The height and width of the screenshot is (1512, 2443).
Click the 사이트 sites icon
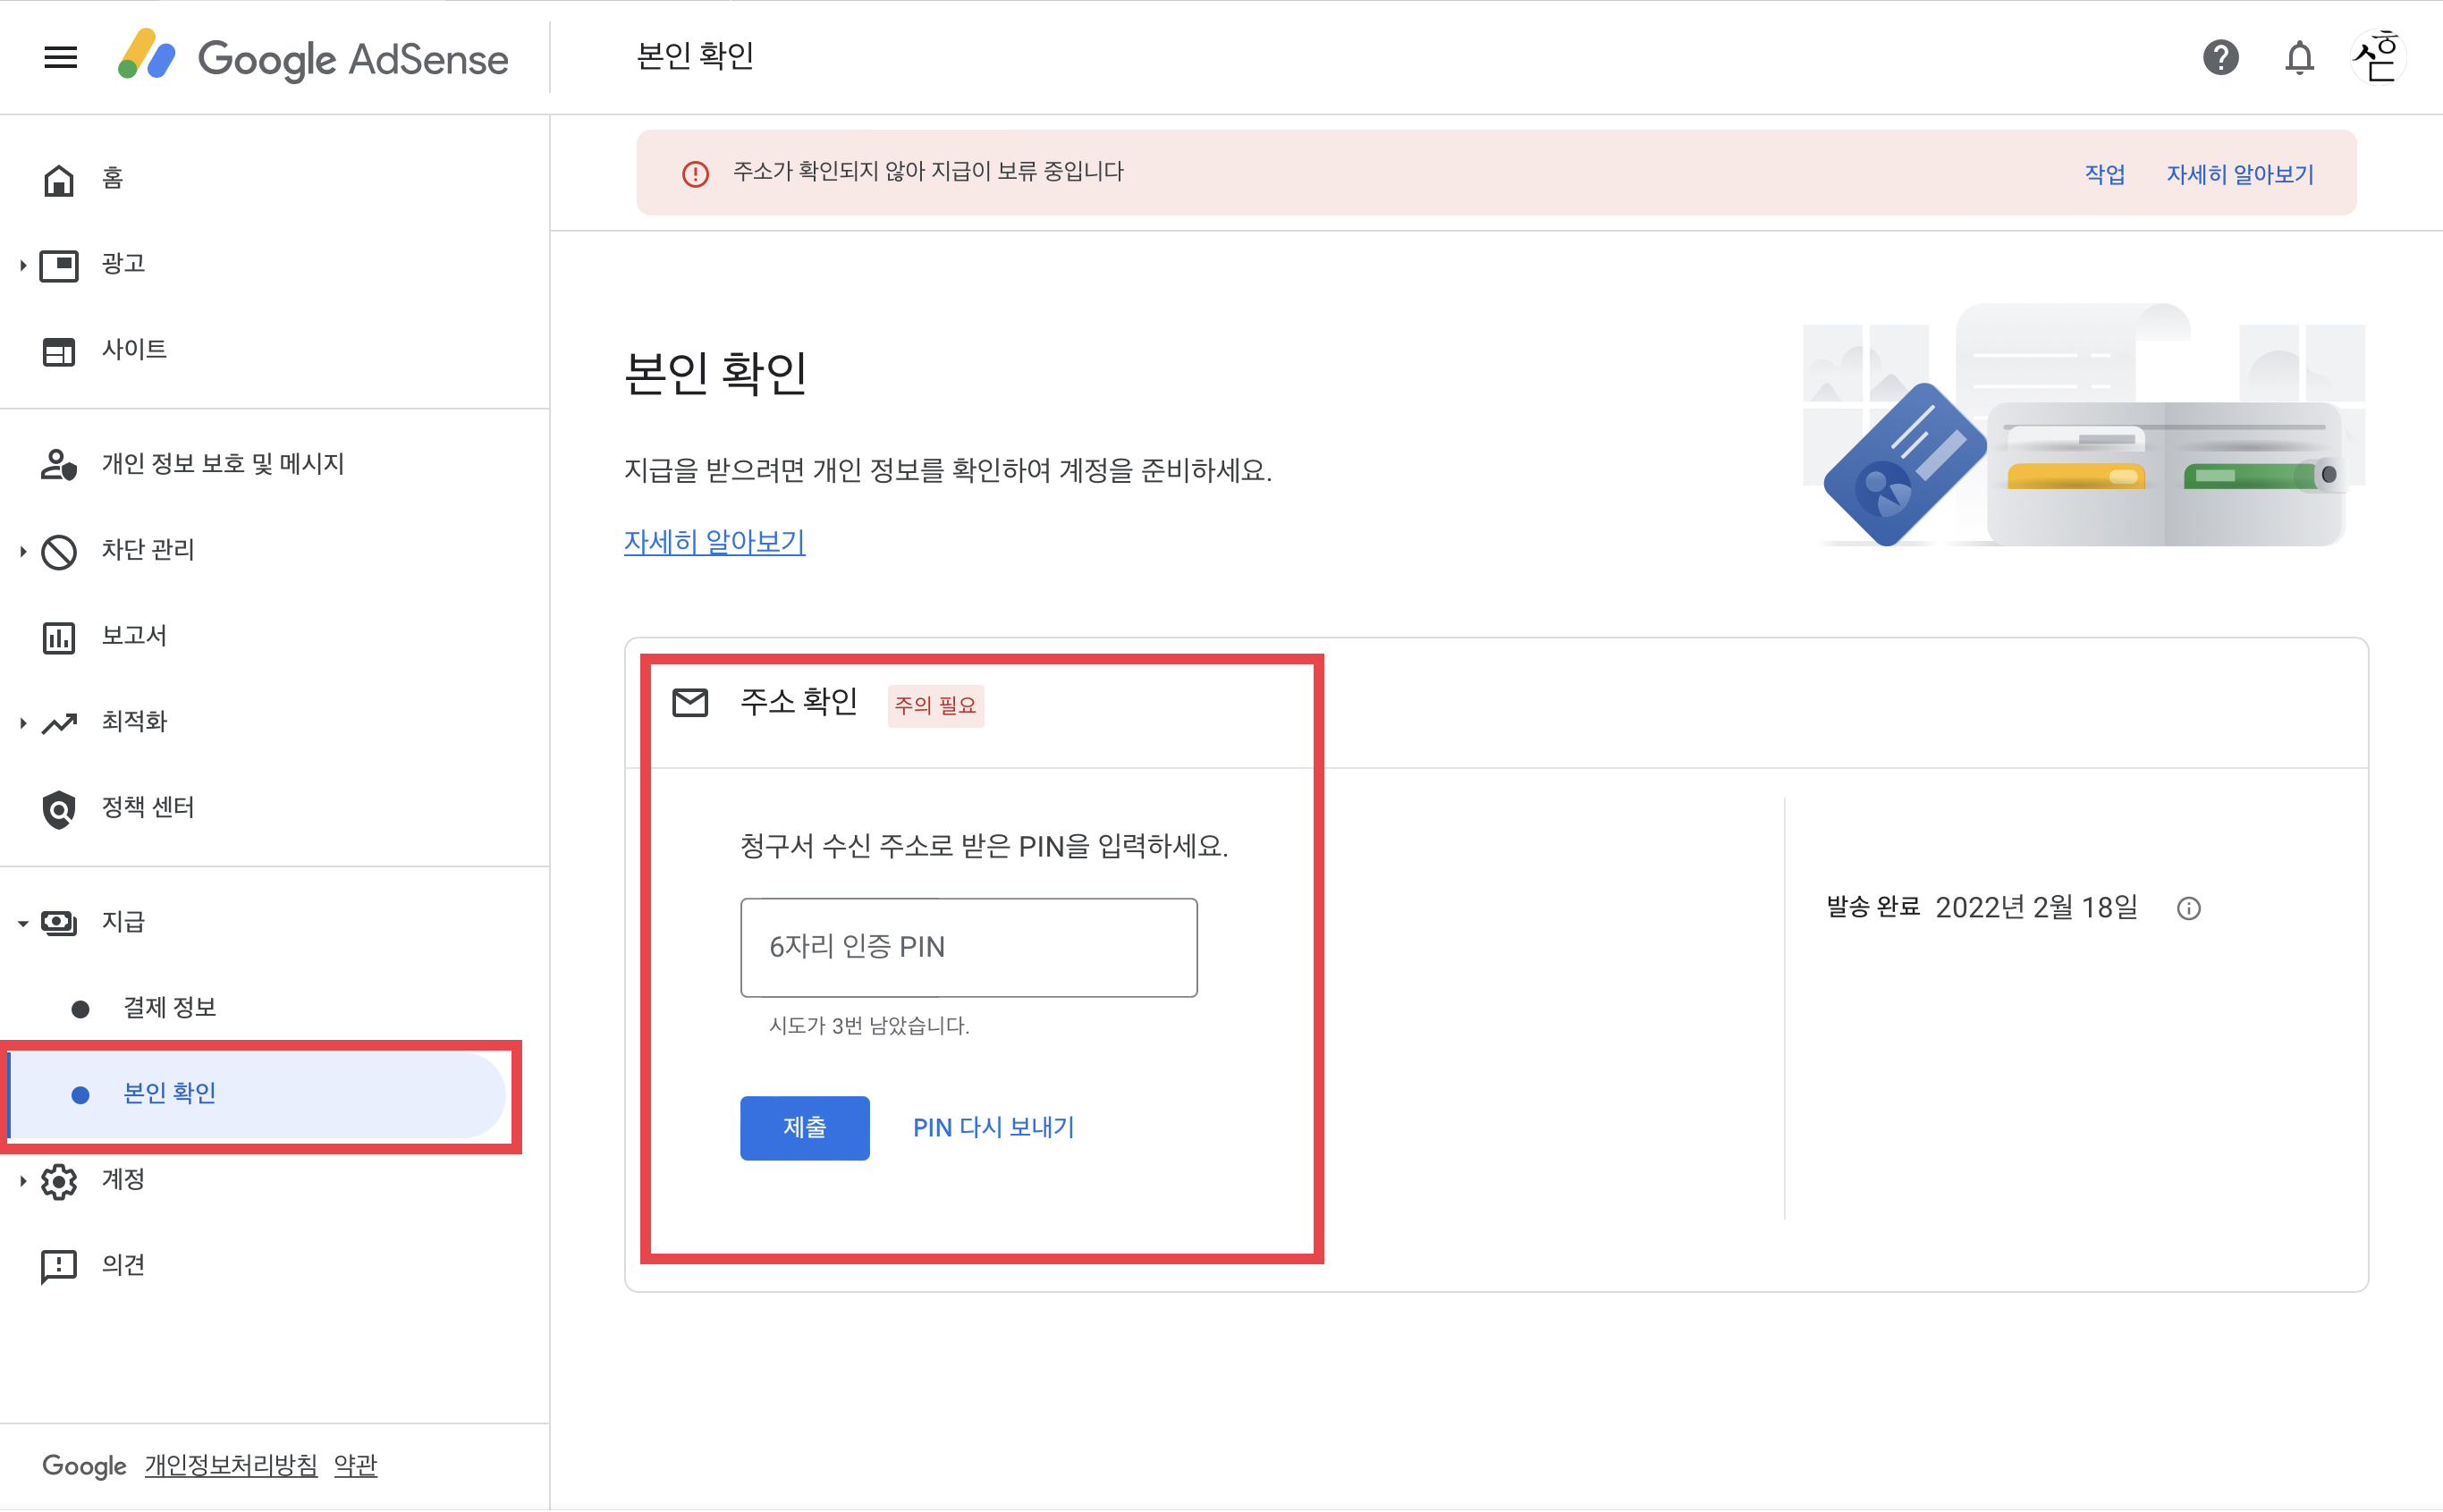59,351
